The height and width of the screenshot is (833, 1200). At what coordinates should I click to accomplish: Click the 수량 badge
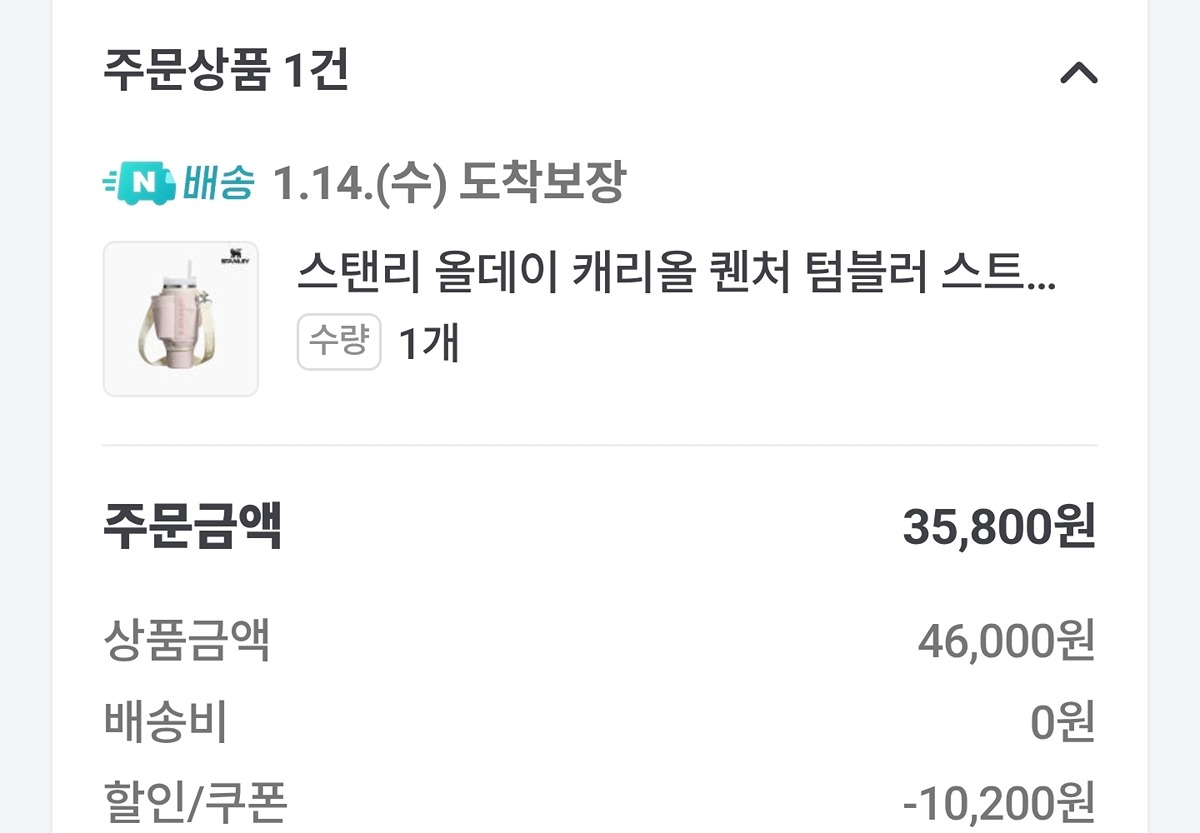point(339,343)
